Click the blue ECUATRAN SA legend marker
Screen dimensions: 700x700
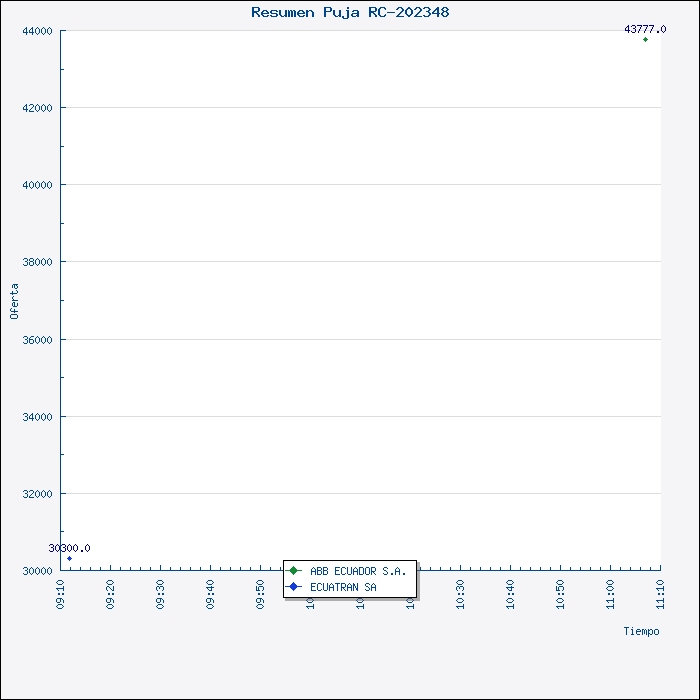click(294, 587)
